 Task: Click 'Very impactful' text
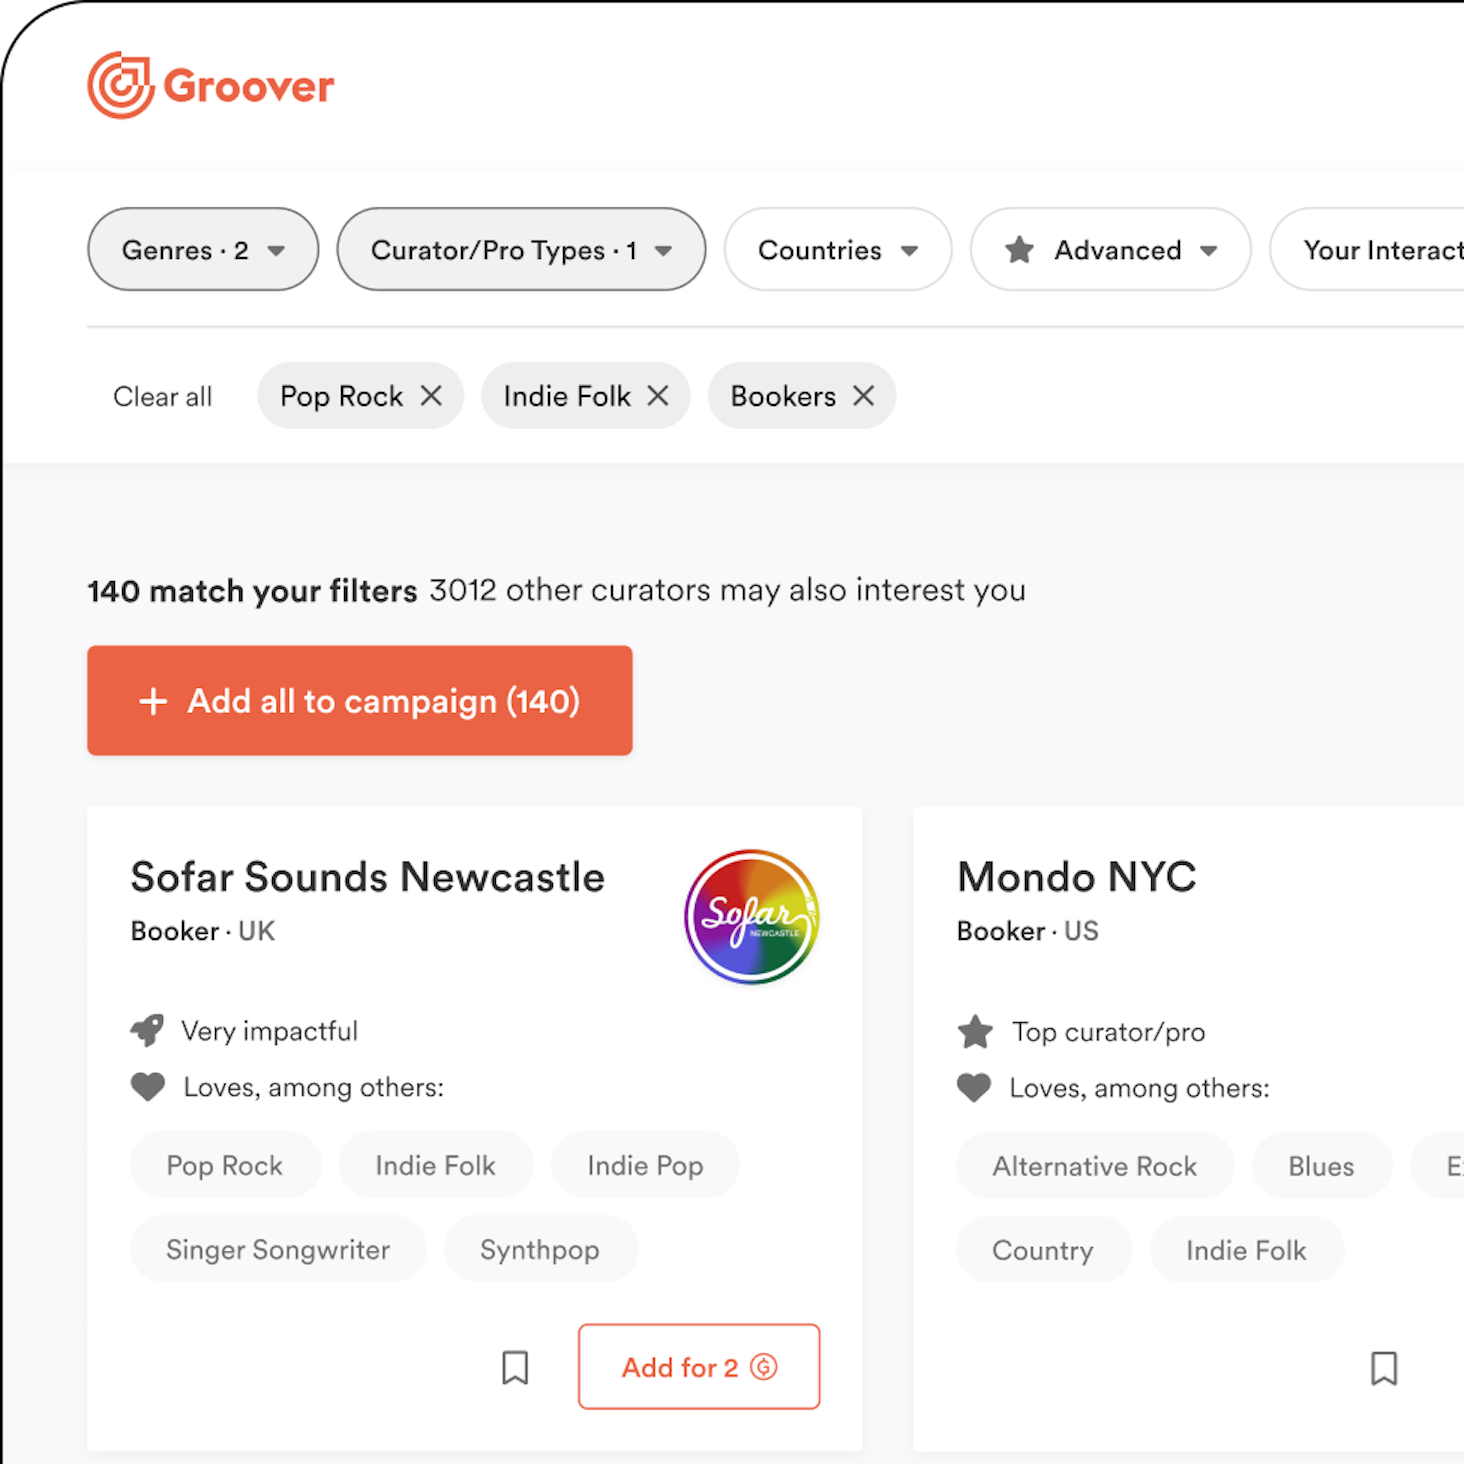[269, 1031]
